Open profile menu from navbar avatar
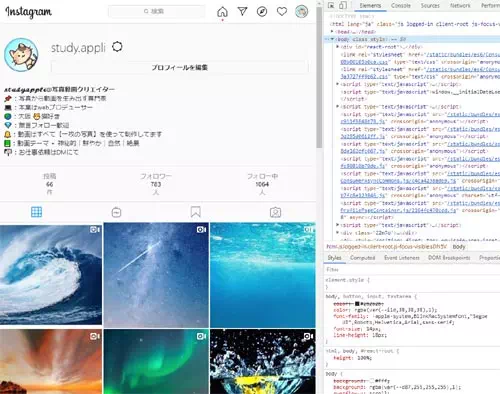The image size is (500, 394). (x=301, y=11)
